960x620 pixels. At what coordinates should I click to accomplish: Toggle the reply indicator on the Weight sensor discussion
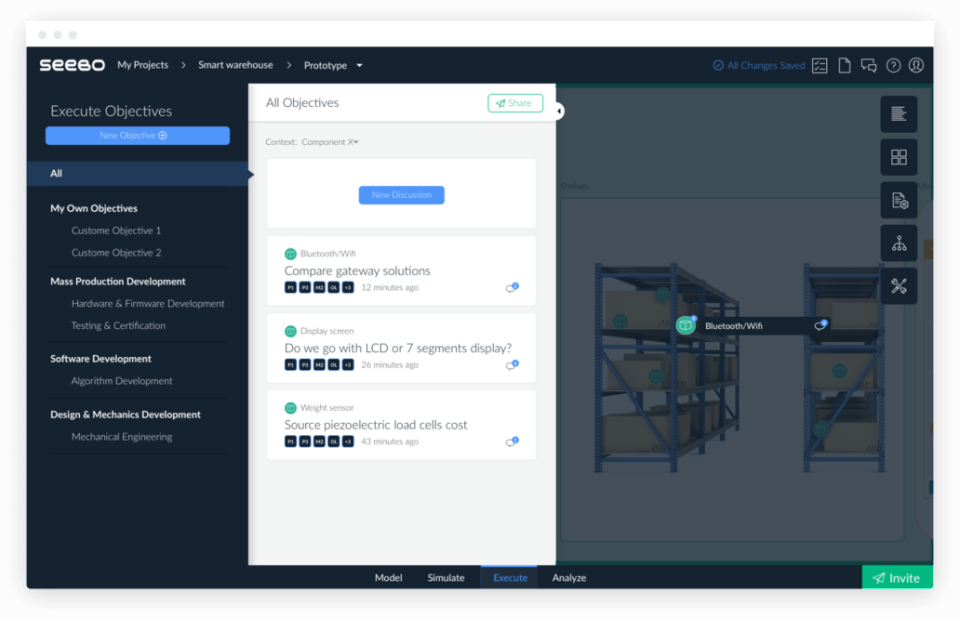tap(512, 441)
